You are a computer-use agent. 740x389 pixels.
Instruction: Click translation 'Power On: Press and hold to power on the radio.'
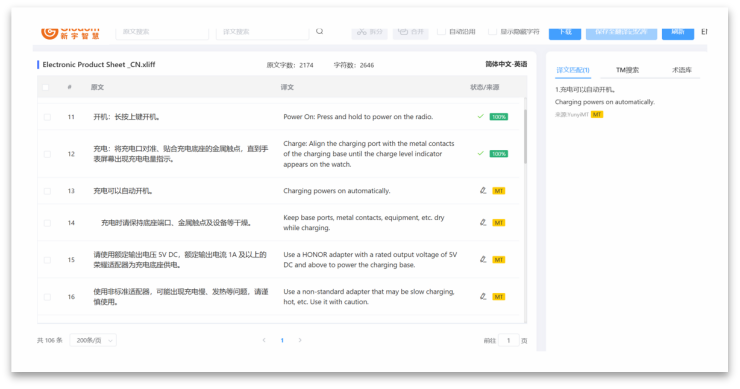pyautogui.click(x=358, y=117)
